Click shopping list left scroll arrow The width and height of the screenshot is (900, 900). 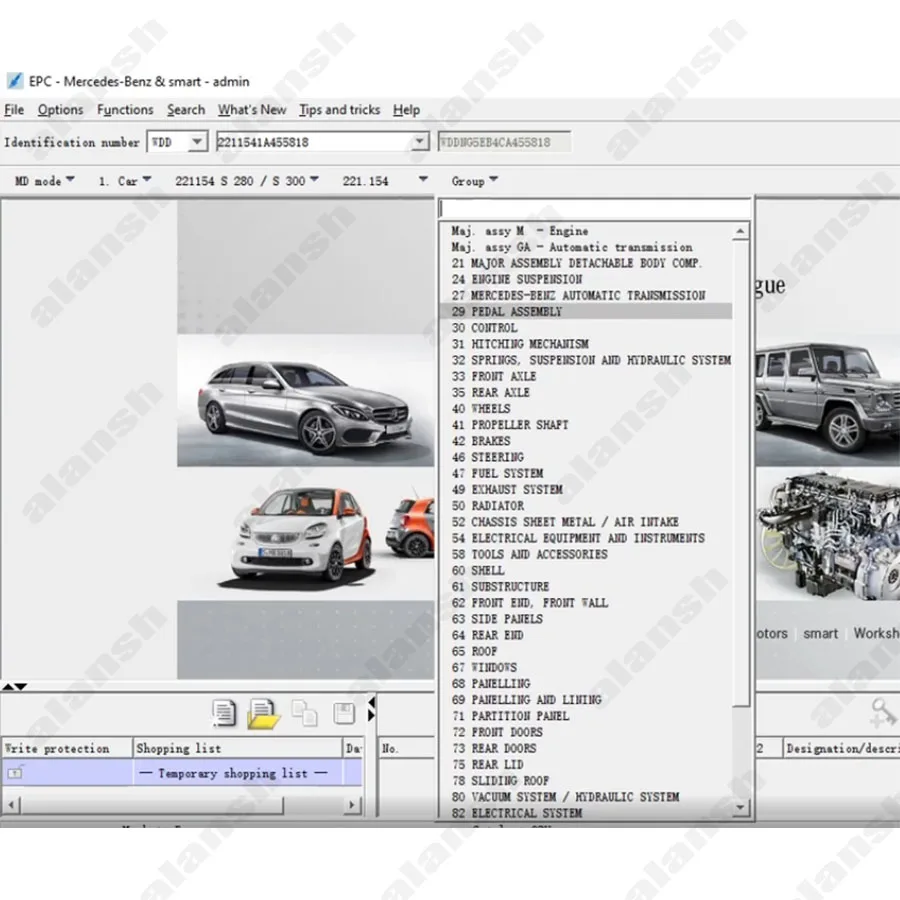pyautogui.click(x=11, y=805)
